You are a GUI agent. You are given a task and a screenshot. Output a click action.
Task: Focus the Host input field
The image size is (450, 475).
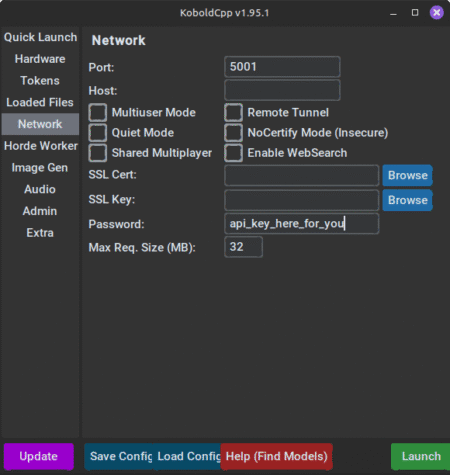click(x=282, y=90)
